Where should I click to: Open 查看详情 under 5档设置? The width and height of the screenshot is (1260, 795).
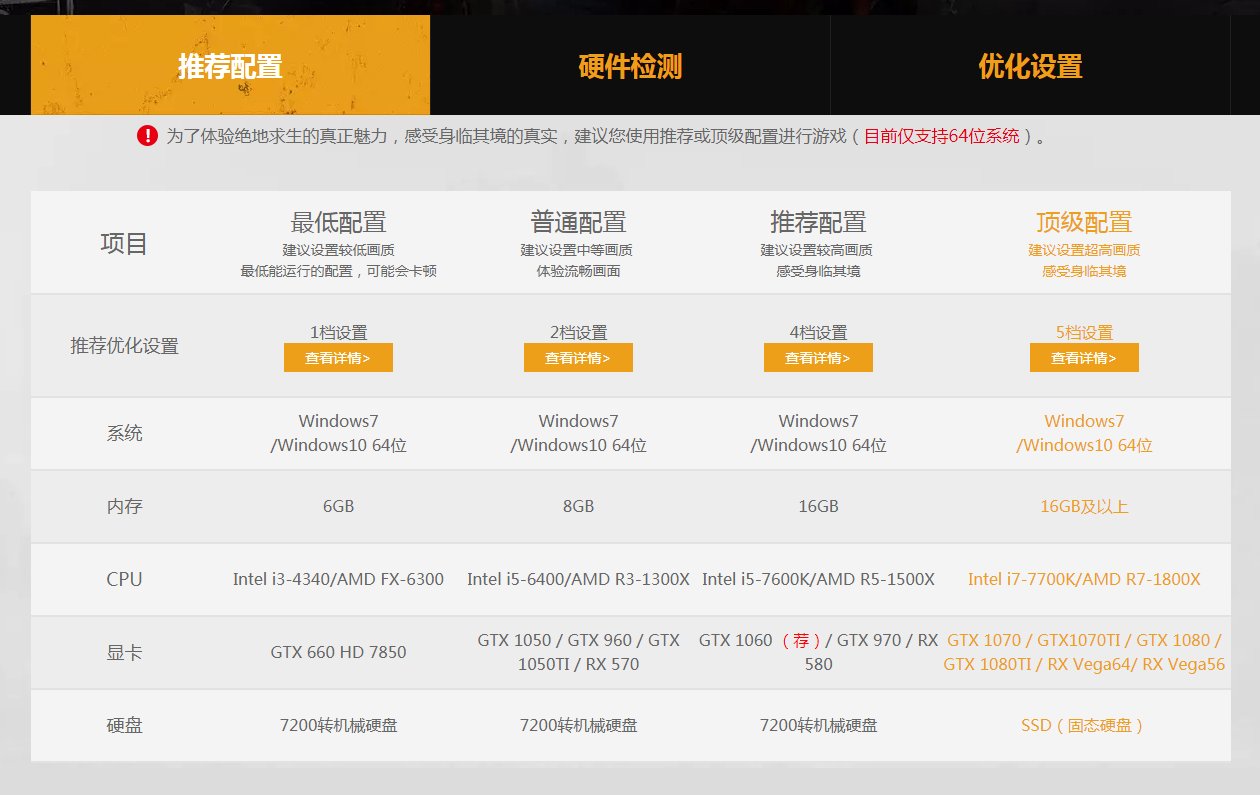tap(1084, 357)
